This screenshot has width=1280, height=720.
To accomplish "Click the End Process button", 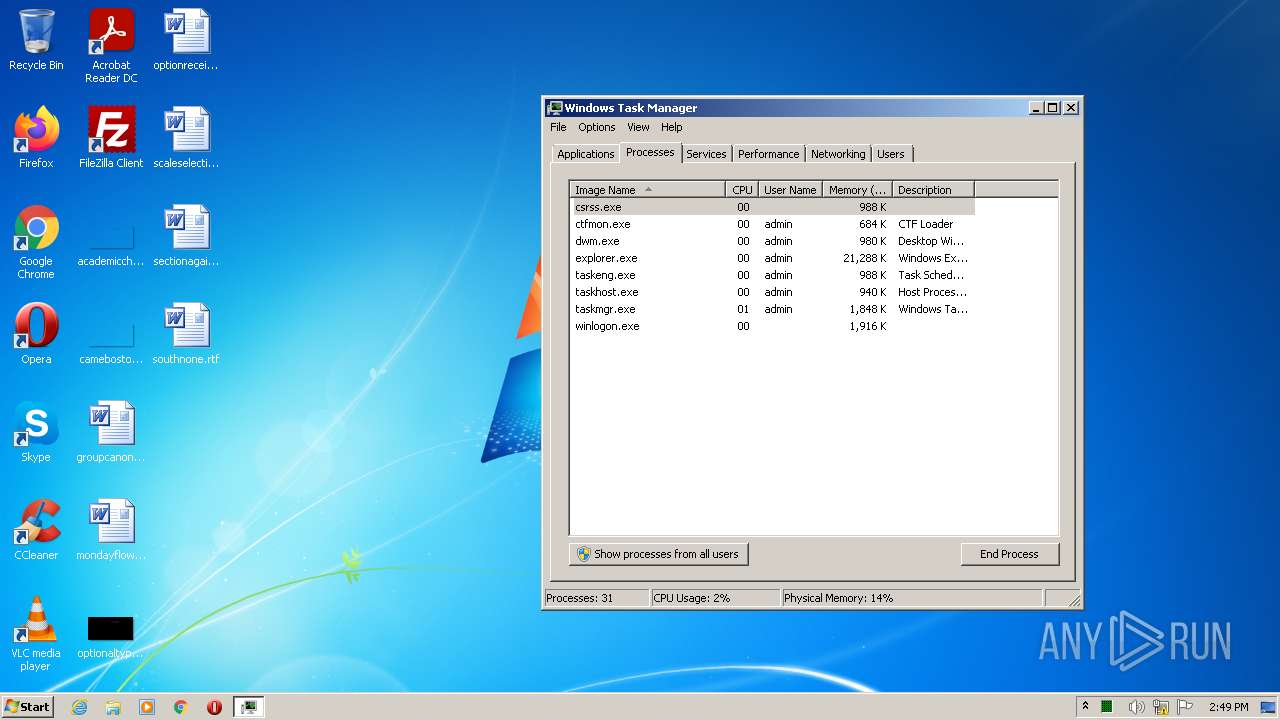I will [1009, 554].
